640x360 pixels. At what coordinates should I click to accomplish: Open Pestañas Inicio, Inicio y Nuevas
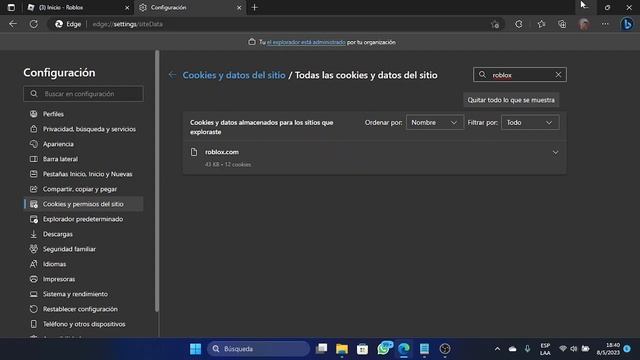point(83,174)
